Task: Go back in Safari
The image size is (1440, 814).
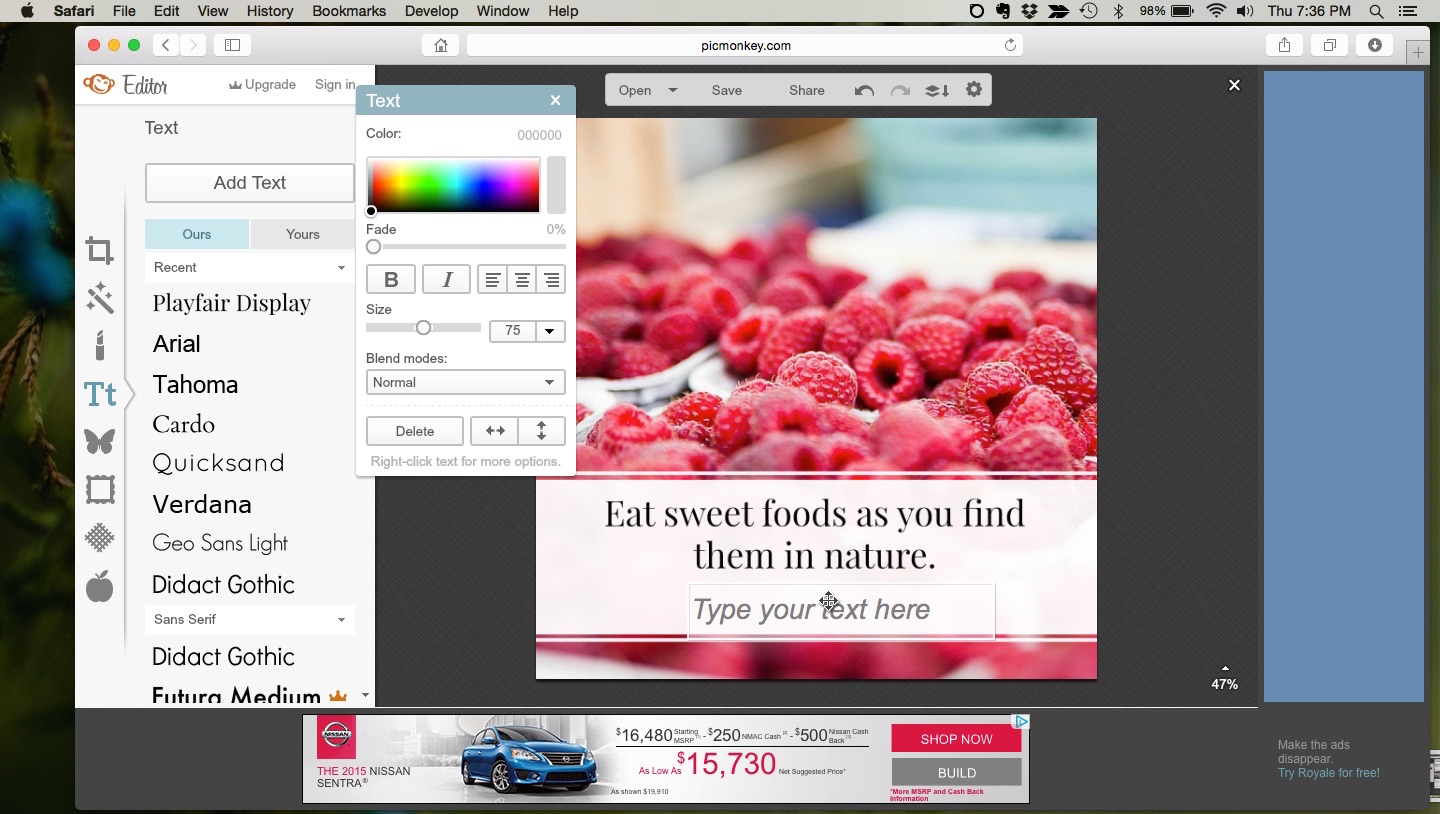Action: point(166,45)
